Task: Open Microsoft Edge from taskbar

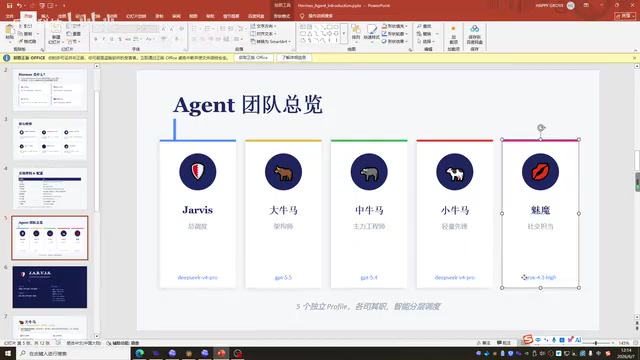Action: click(x=140, y=353)
